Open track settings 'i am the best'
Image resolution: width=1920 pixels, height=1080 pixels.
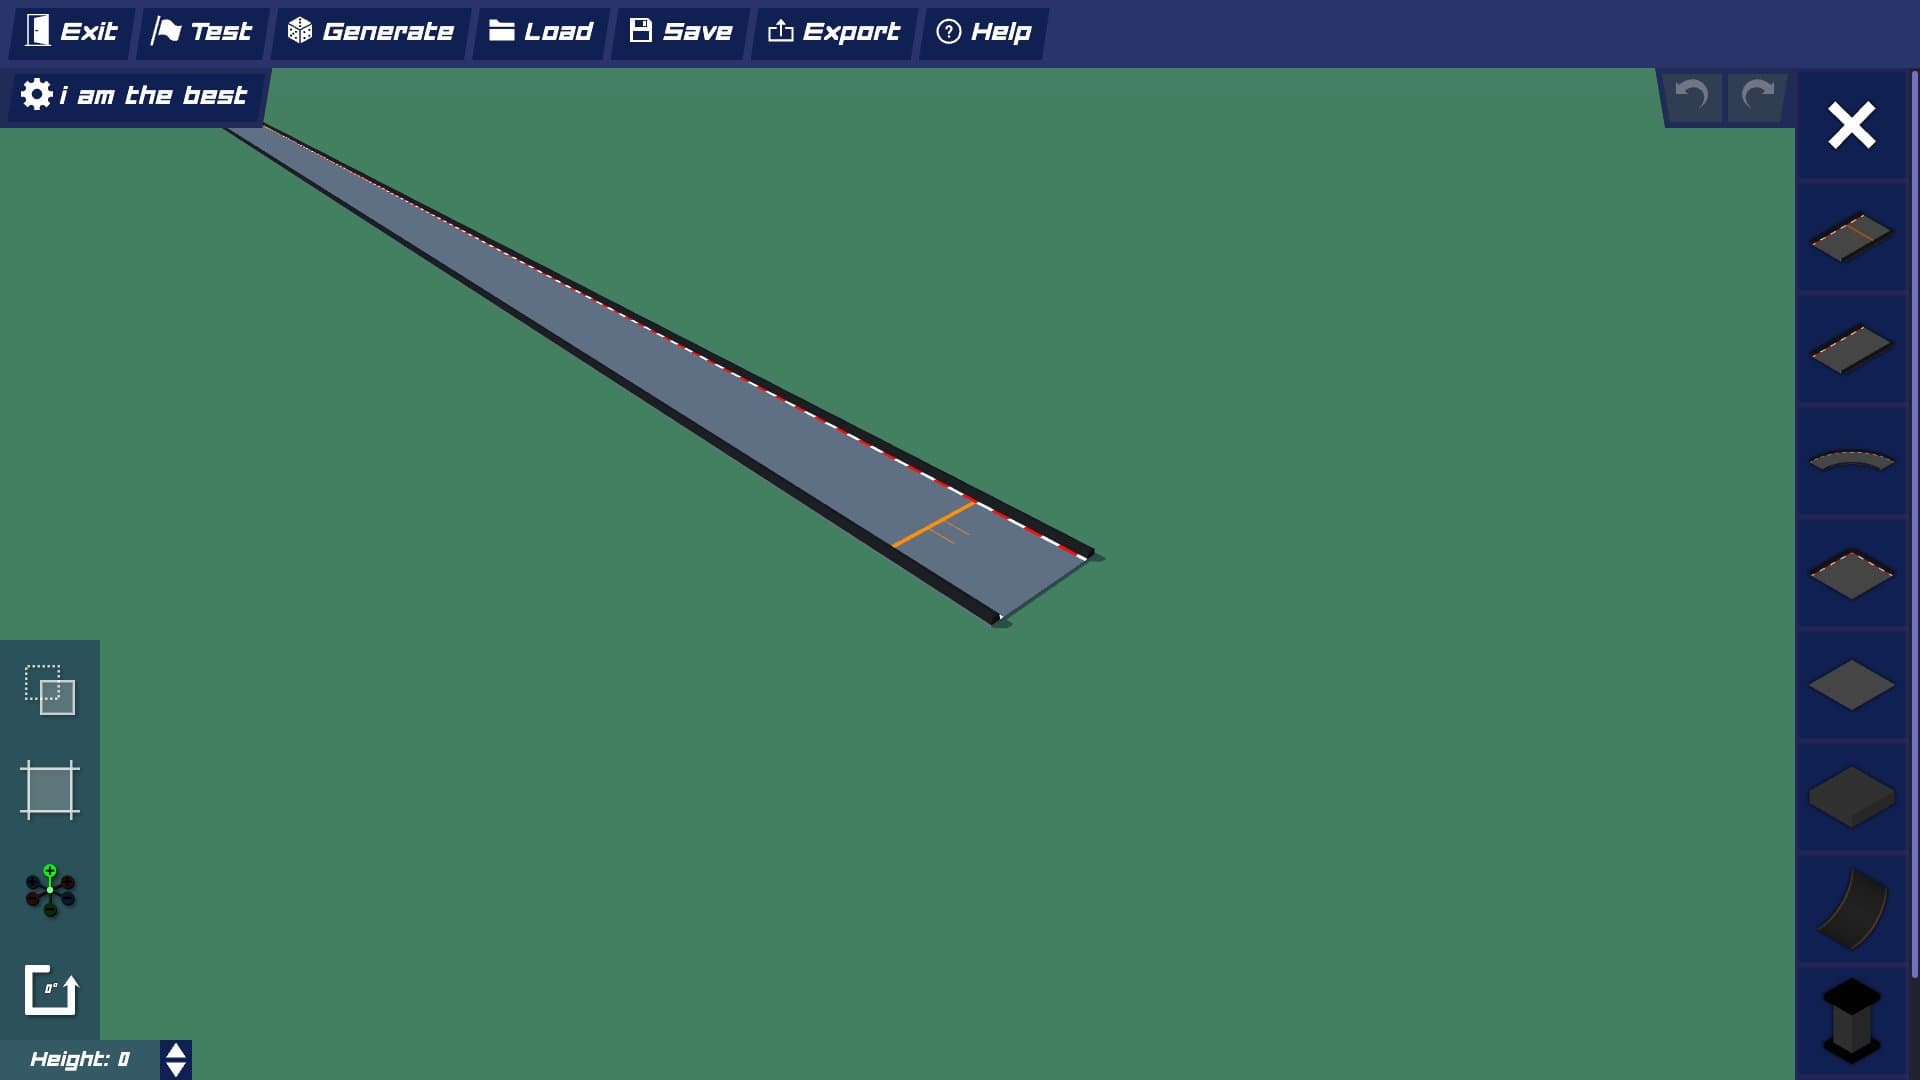tap(134, 96)
